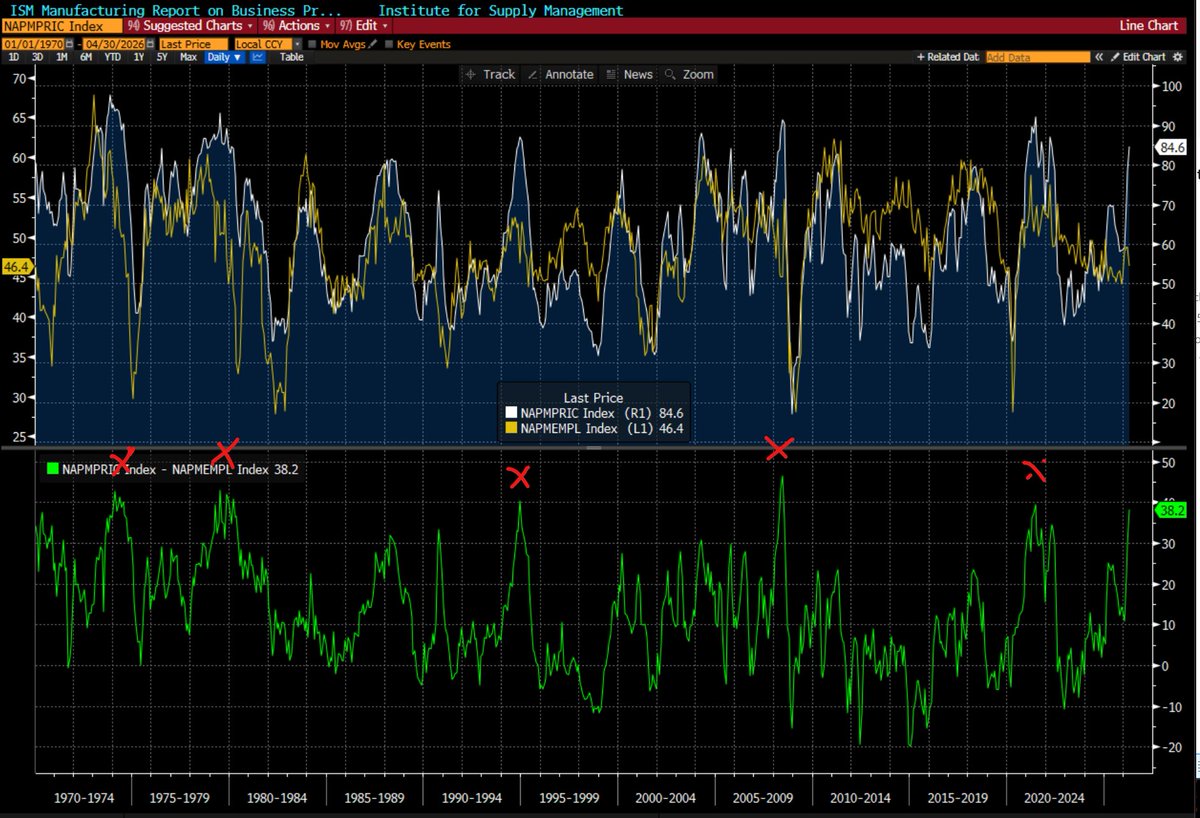Click the Last Price legend title
Viewport: 1200px width, 818px height.
pos(594,397)
